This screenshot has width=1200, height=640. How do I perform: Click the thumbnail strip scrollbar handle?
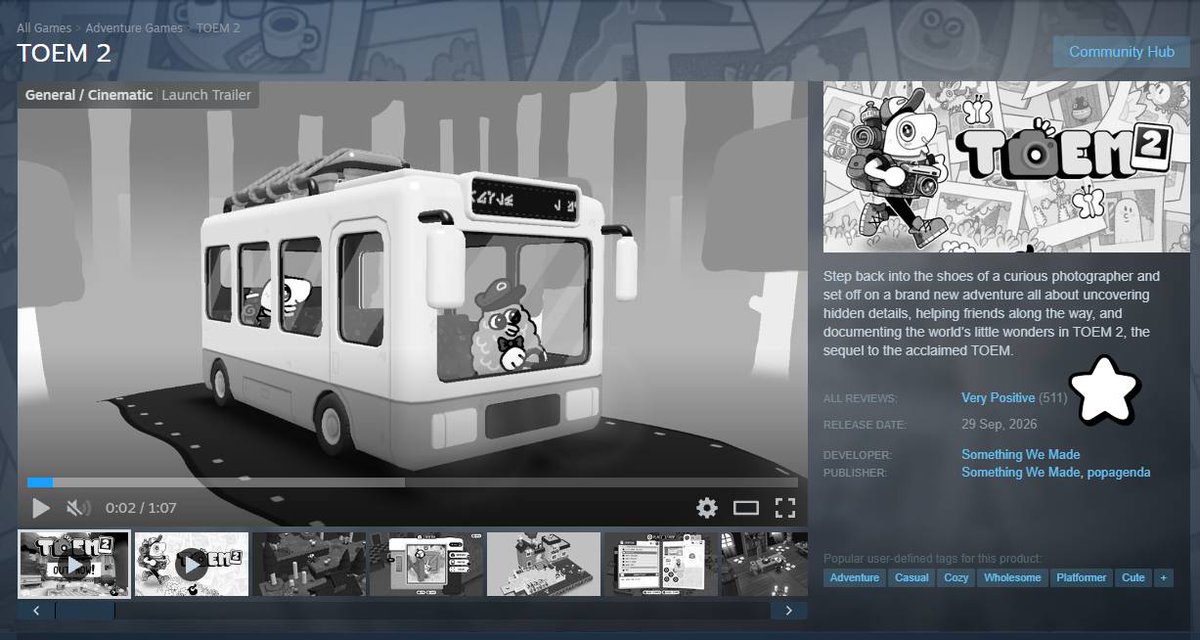click(x=84, y=610)
